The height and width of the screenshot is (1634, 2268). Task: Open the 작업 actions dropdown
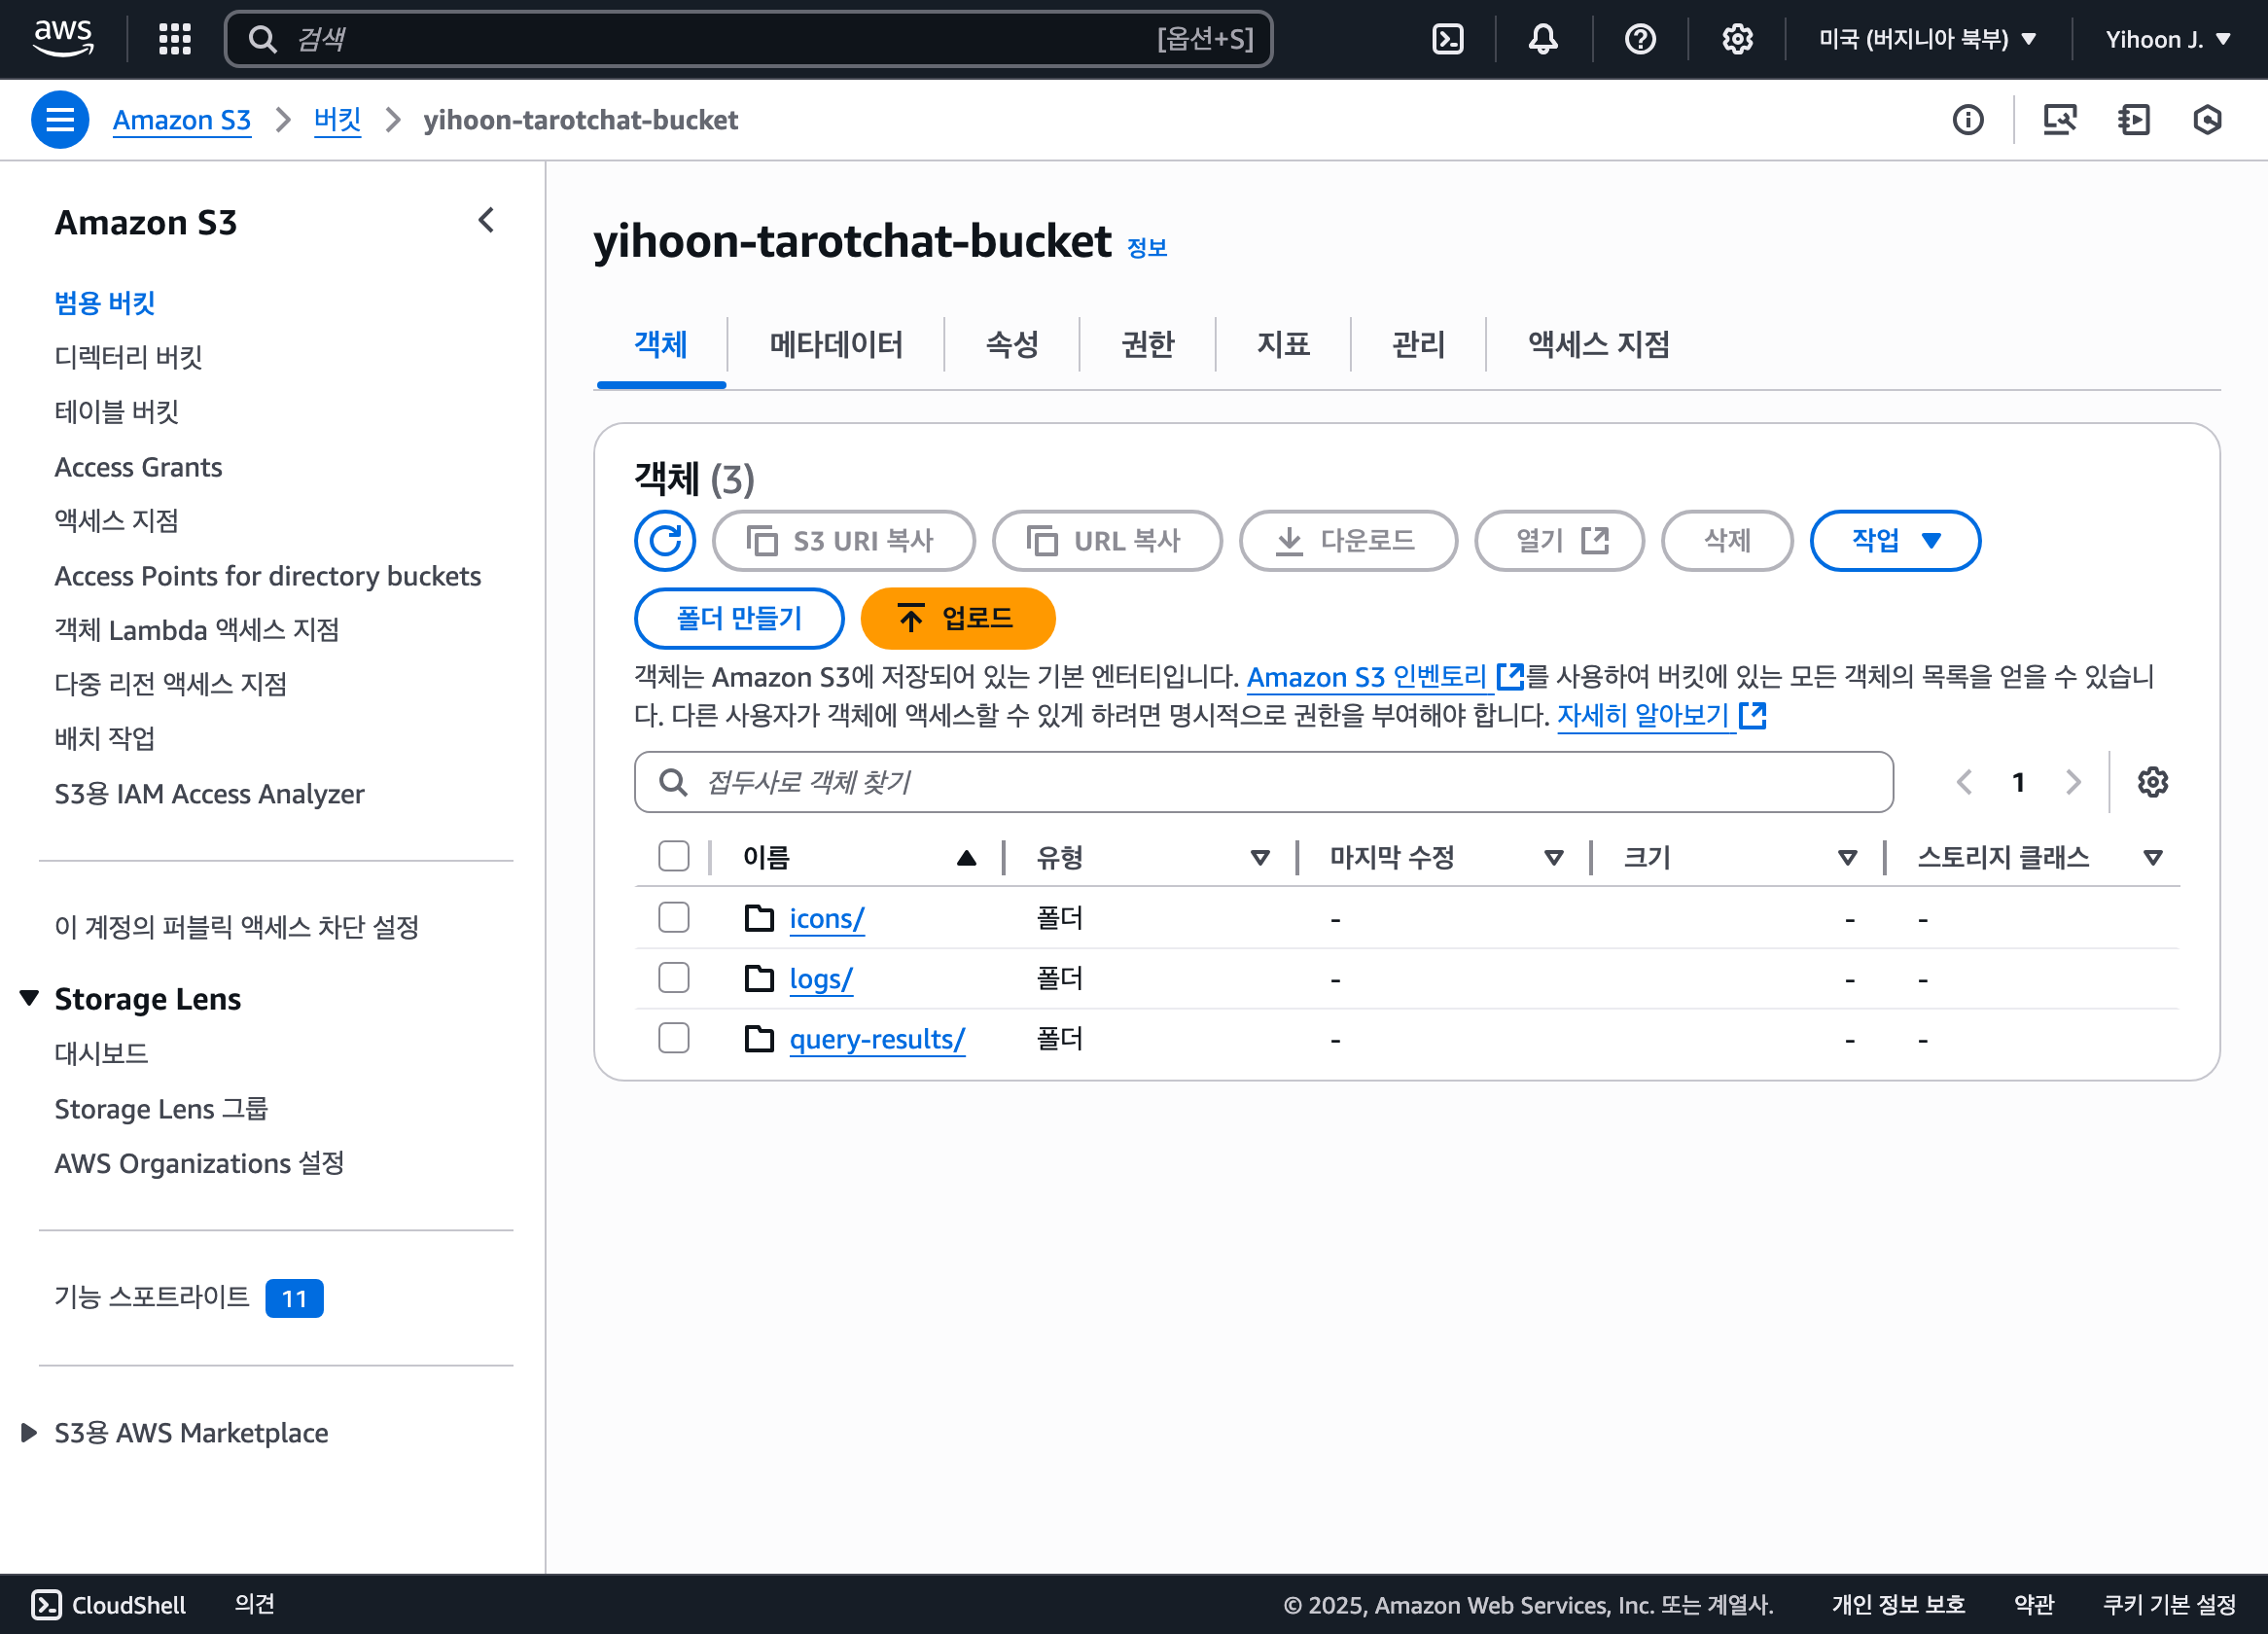[x=1894, y=541]
